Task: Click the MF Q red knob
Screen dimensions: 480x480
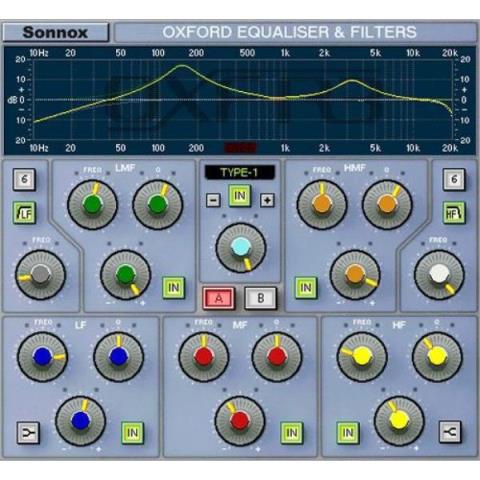Action: (277, 357)
